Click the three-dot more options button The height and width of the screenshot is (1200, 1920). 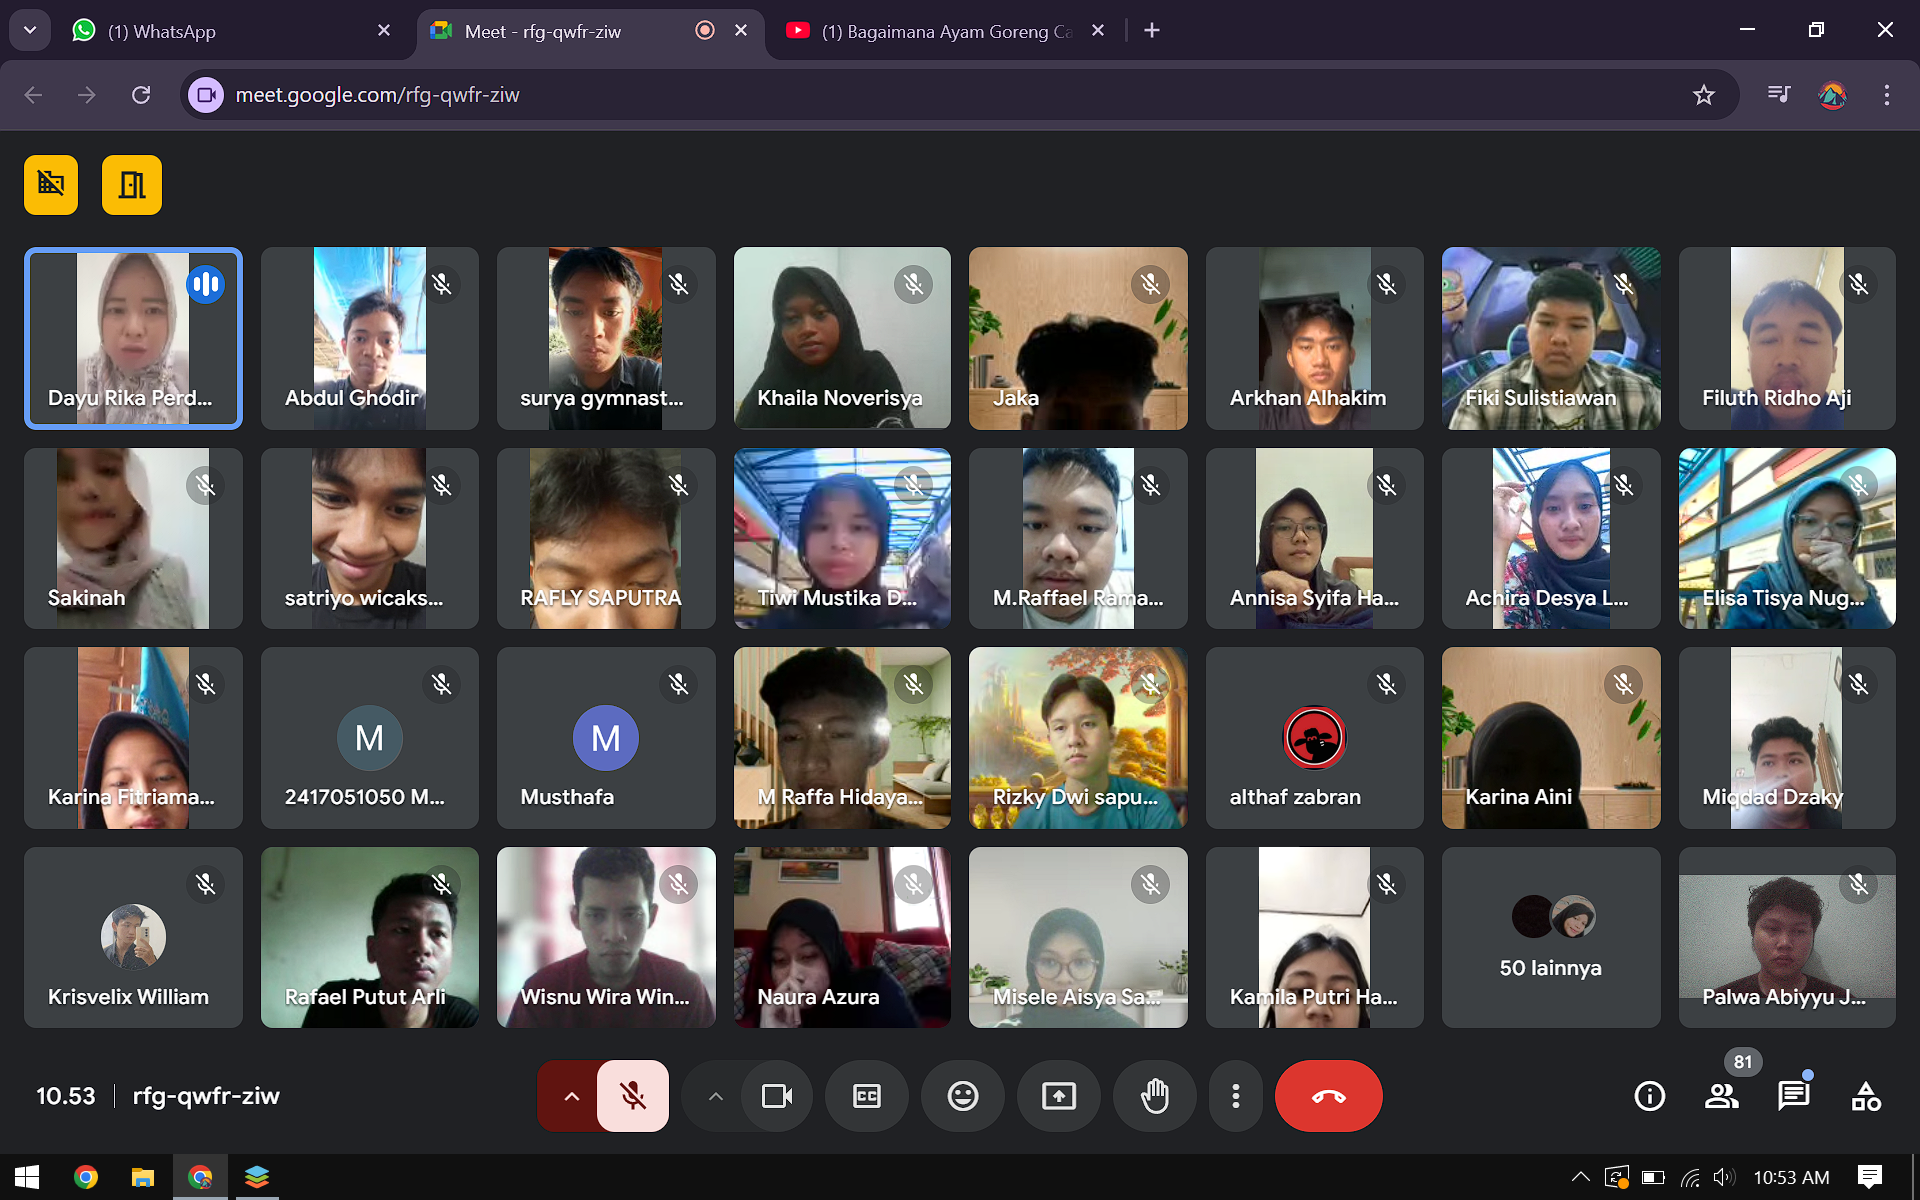pos(1236,1096)
